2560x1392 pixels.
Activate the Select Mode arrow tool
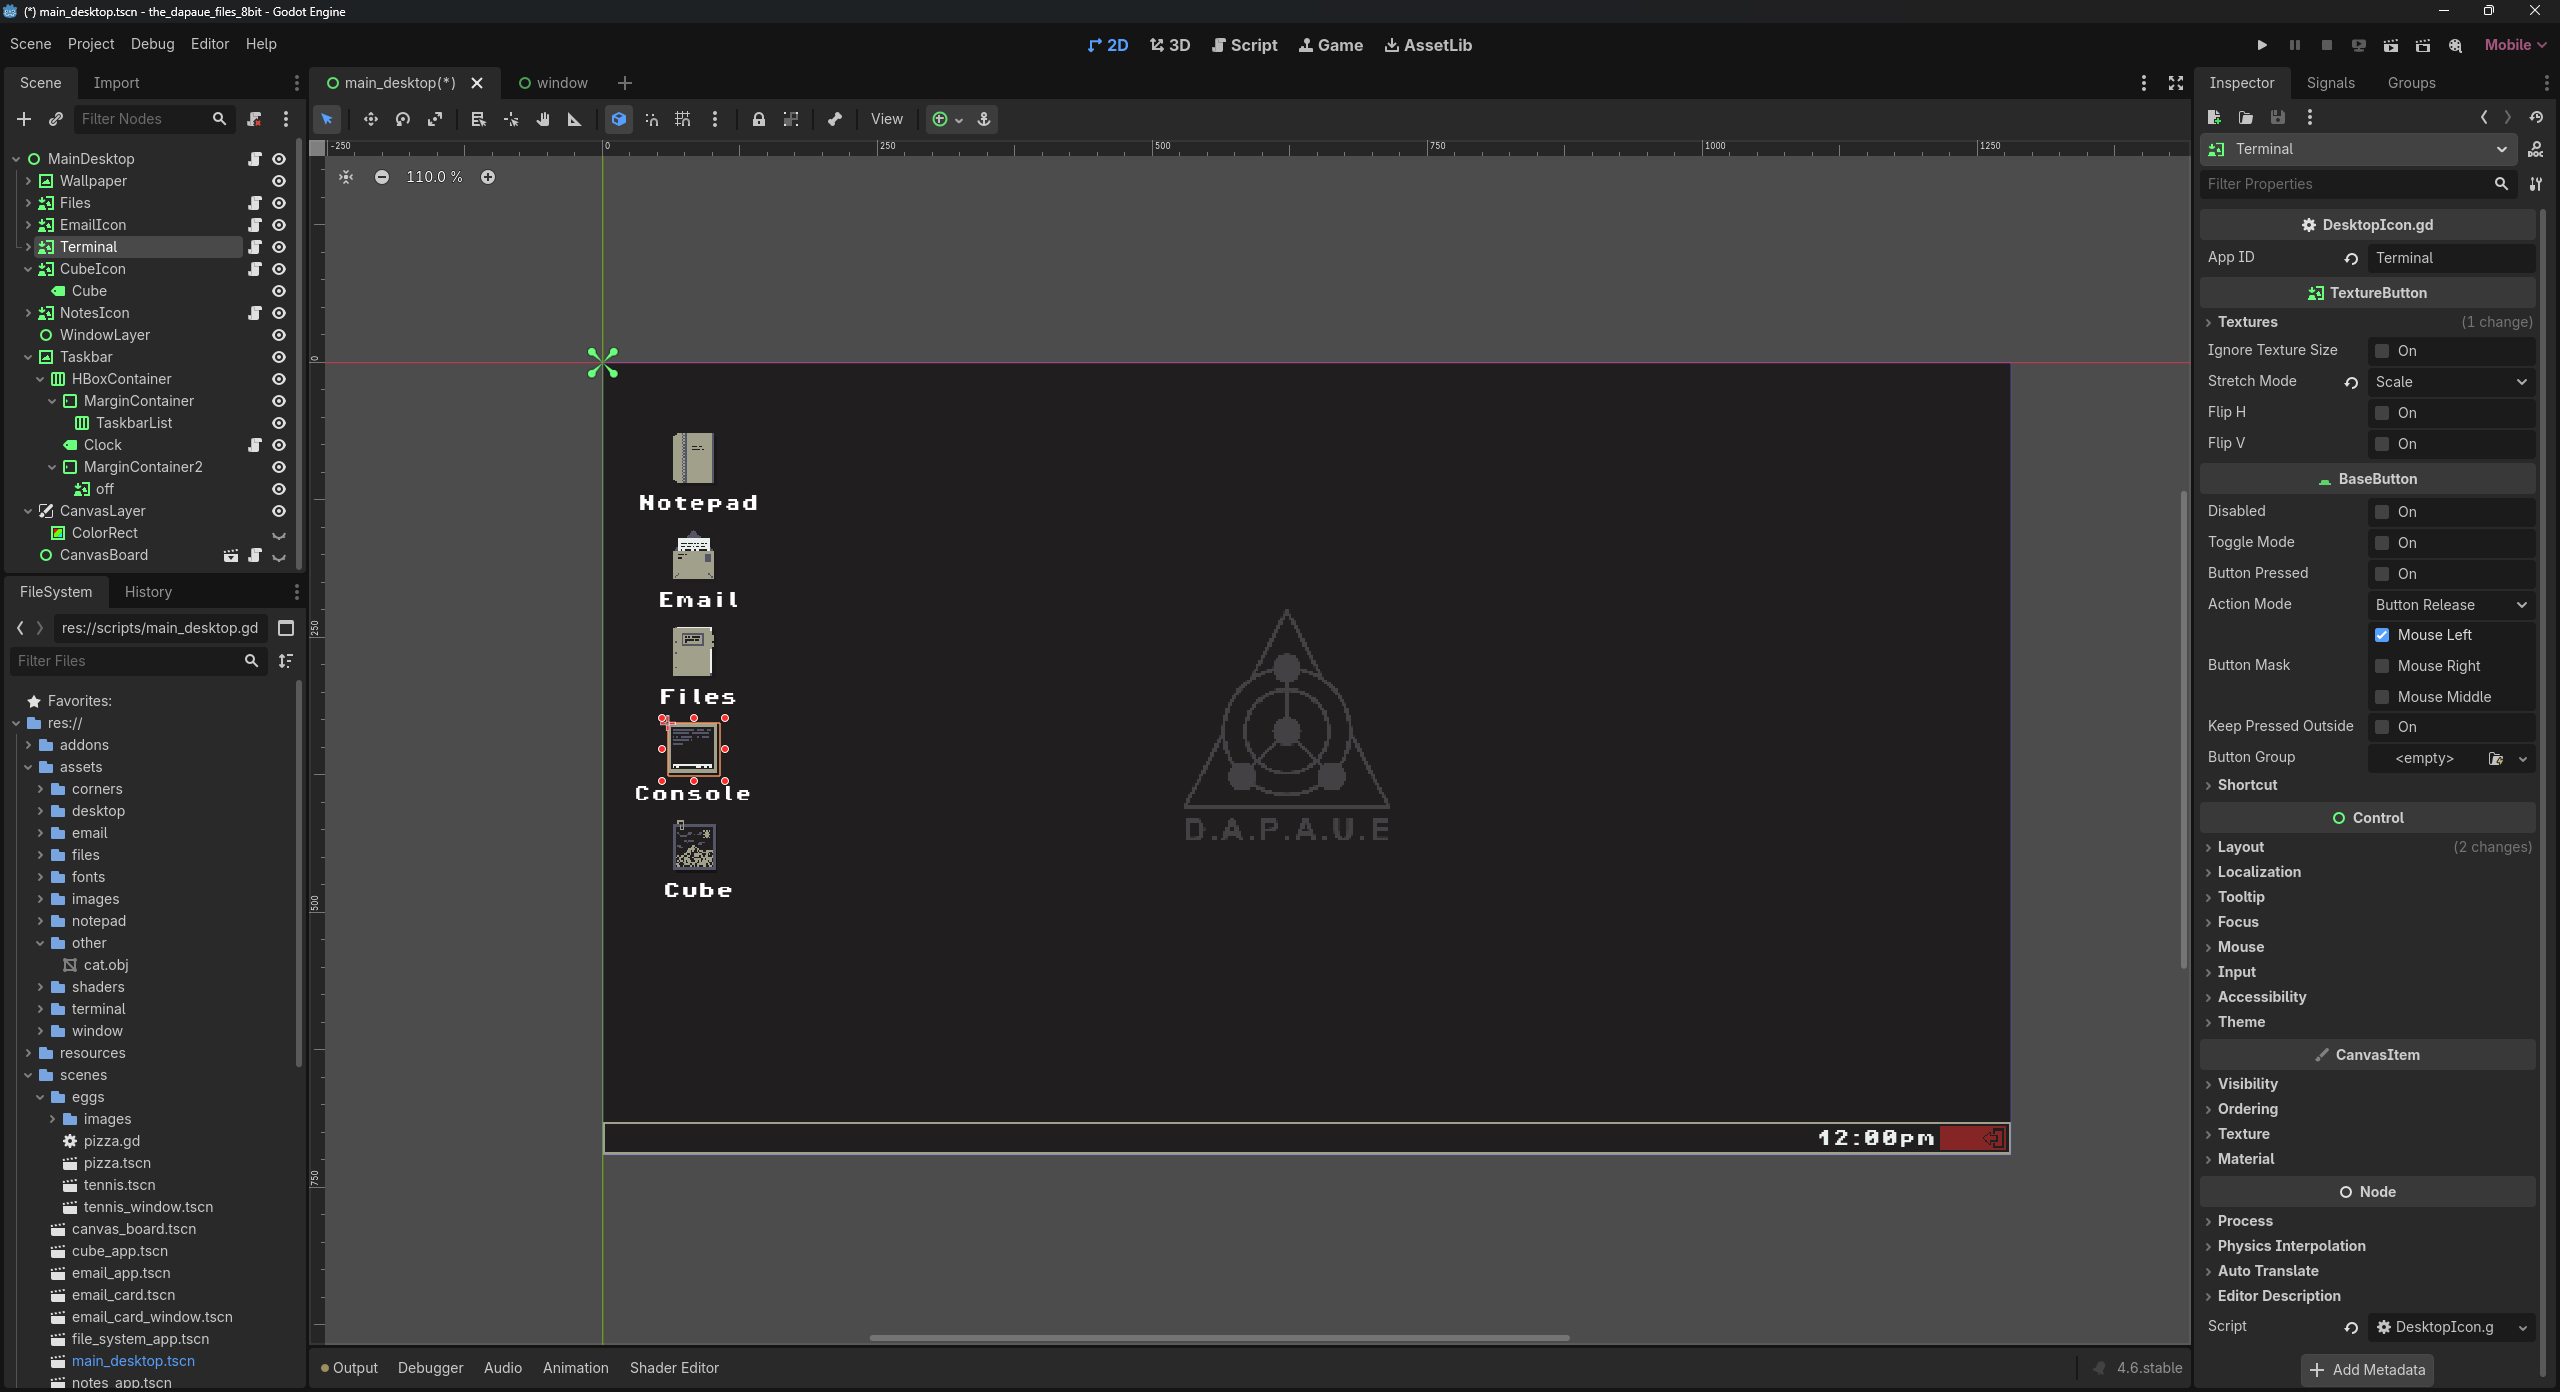tap(327, 119)
